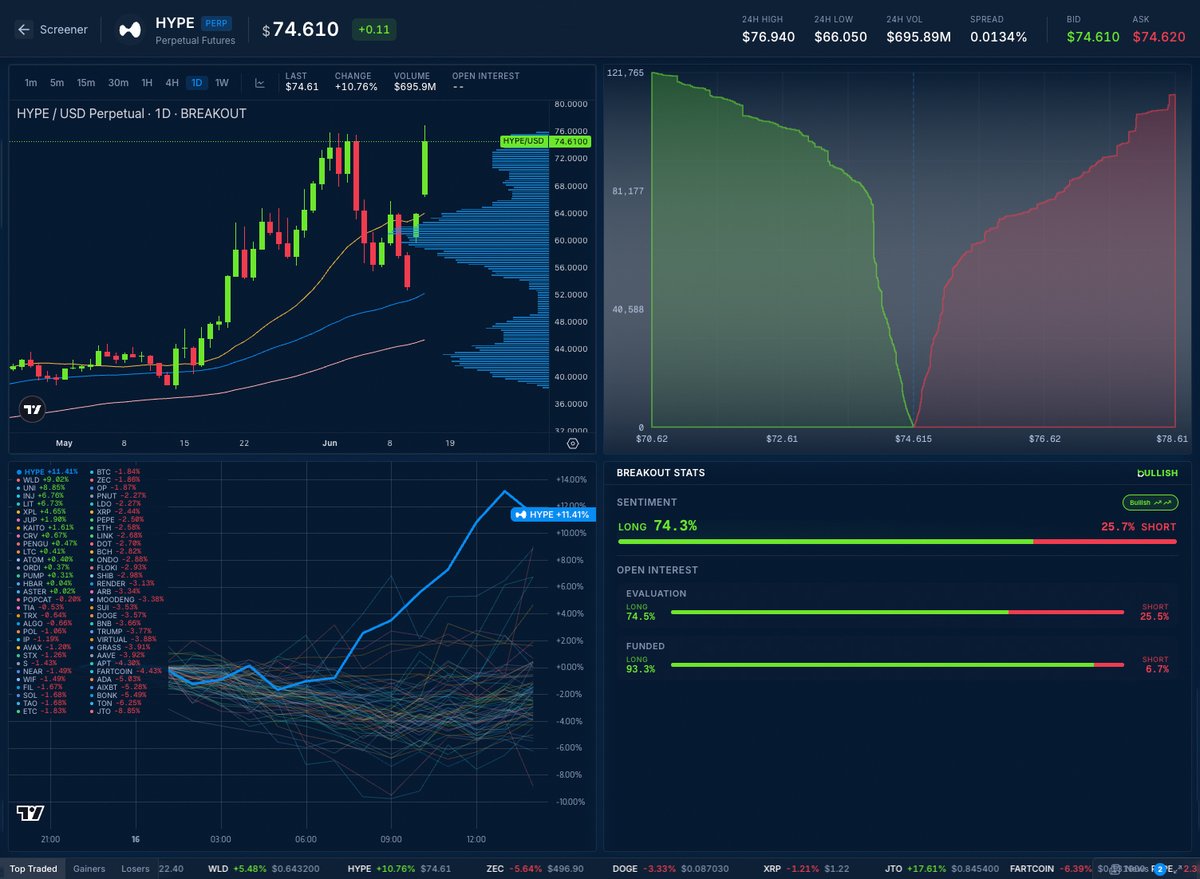The width and height of the screenshot is (1200, 879).
Task: Click the PERP badge next to HYPE
Action: [x=216, y=22]
